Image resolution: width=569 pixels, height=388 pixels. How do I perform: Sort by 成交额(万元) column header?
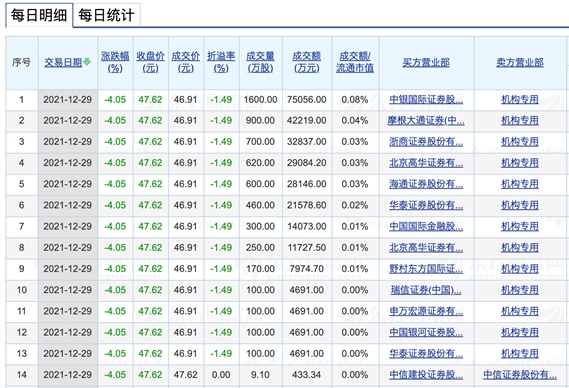[x=307, y=62]
